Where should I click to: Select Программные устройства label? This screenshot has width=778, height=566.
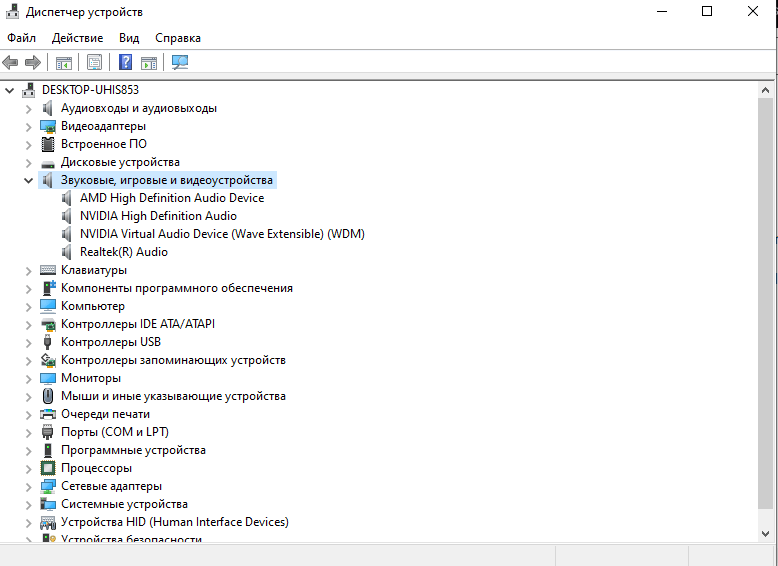tap(133, 450)
